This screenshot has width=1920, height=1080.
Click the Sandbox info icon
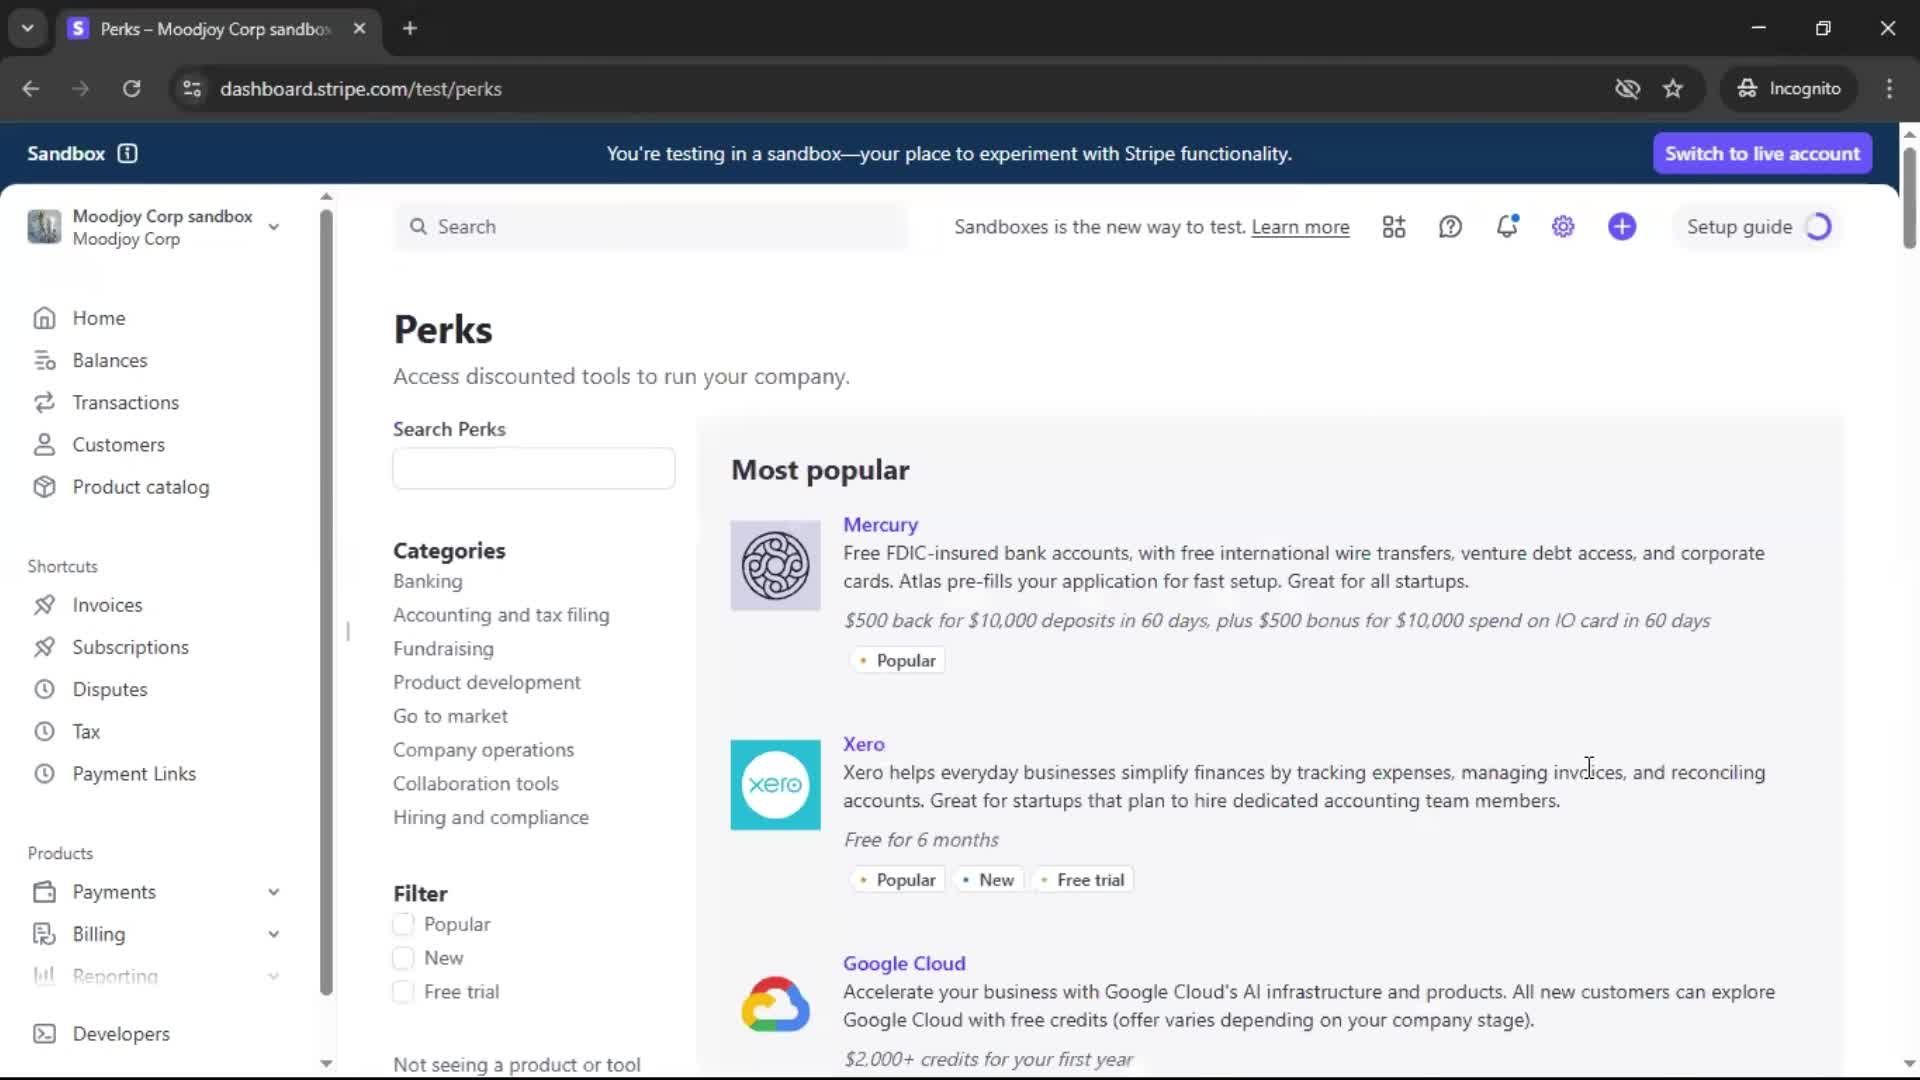(127, 153)
